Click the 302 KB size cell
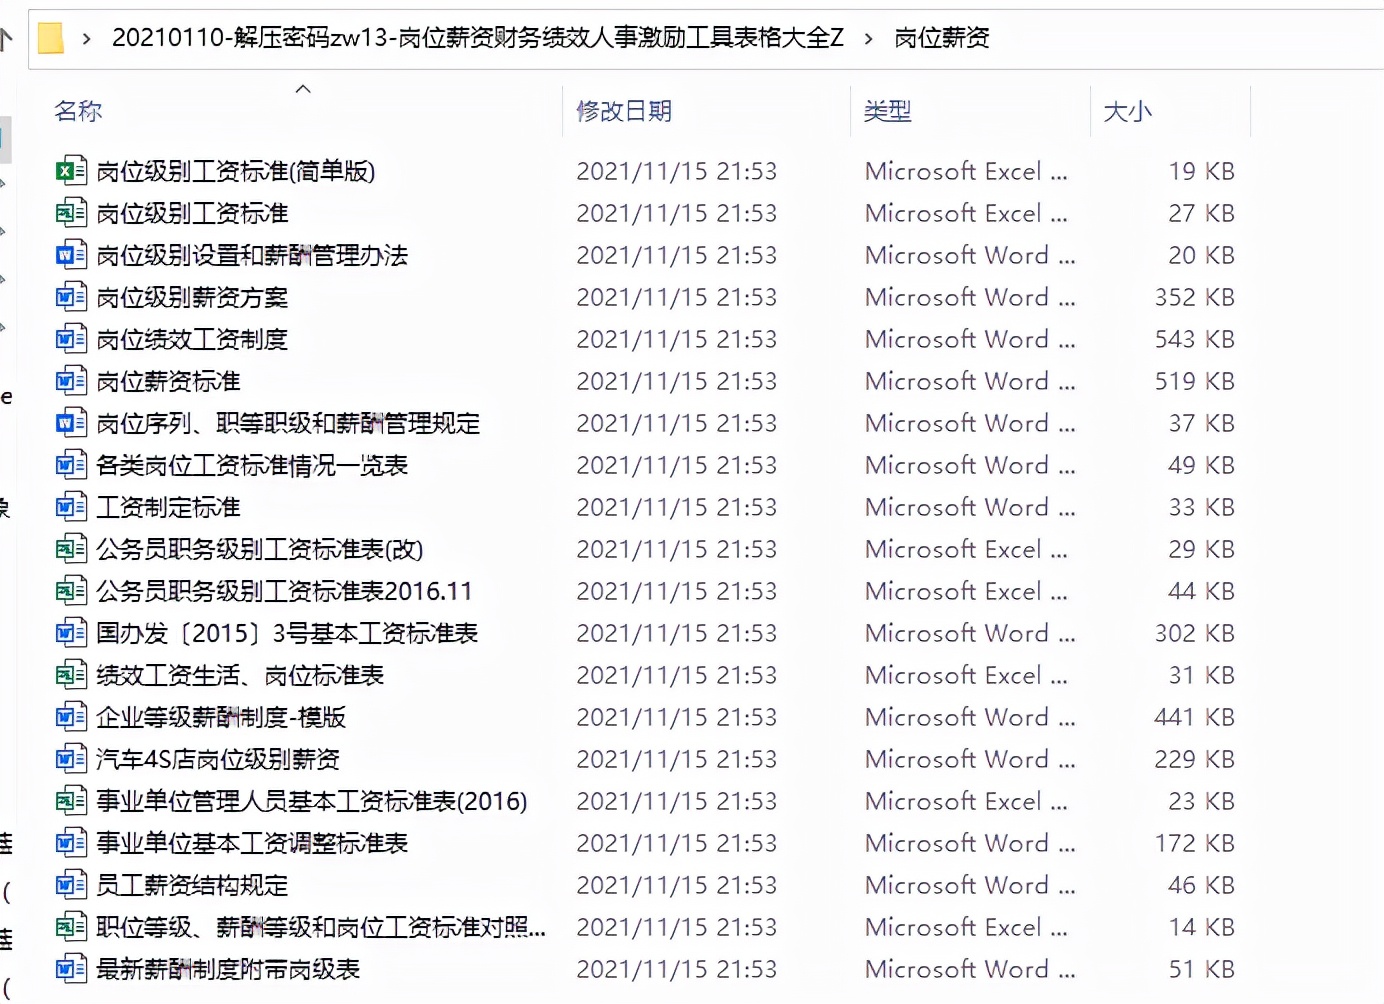 tap(1194, 633)
